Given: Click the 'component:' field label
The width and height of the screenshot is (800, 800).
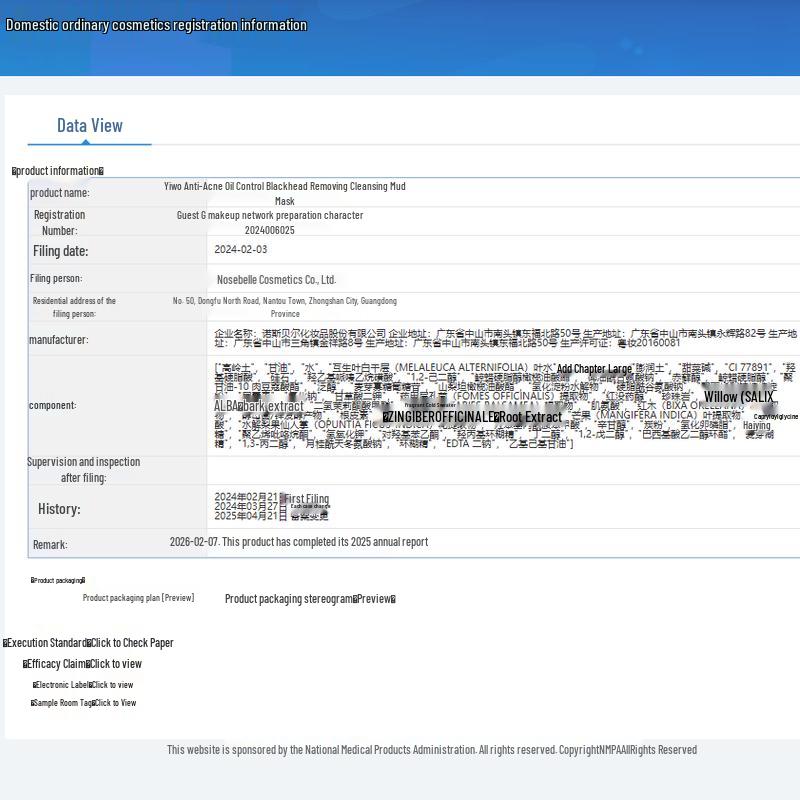Looking at the screenshot, I should coord(53,405).
